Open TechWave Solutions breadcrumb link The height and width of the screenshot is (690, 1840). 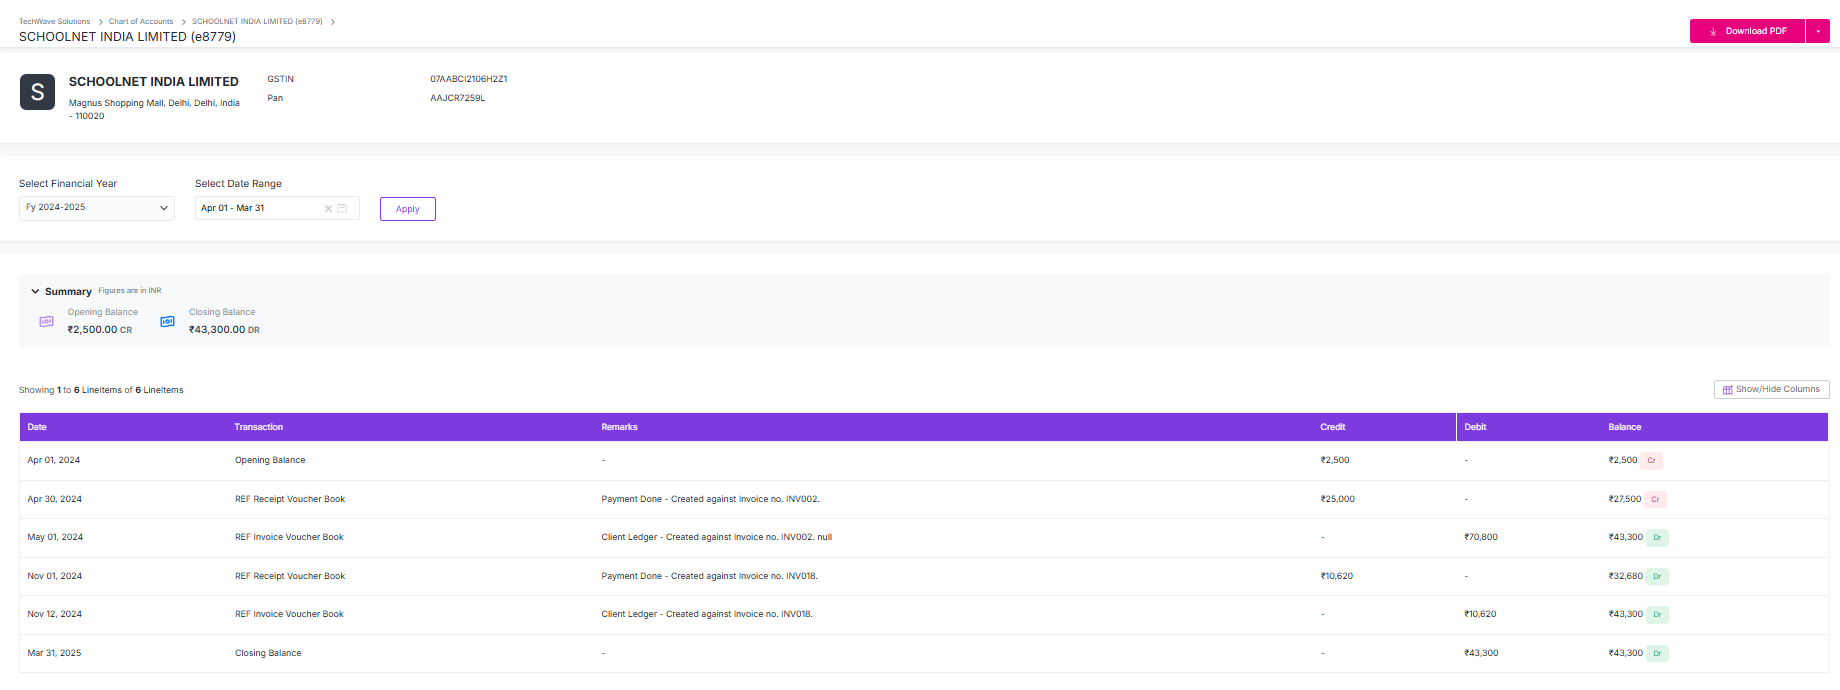[x=54, y=21]
